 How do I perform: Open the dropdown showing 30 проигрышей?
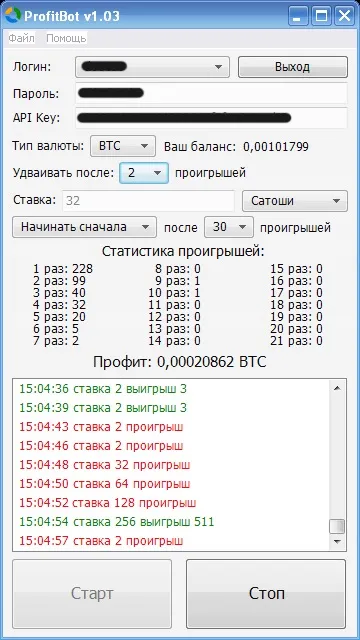click(x=229, y=227)
